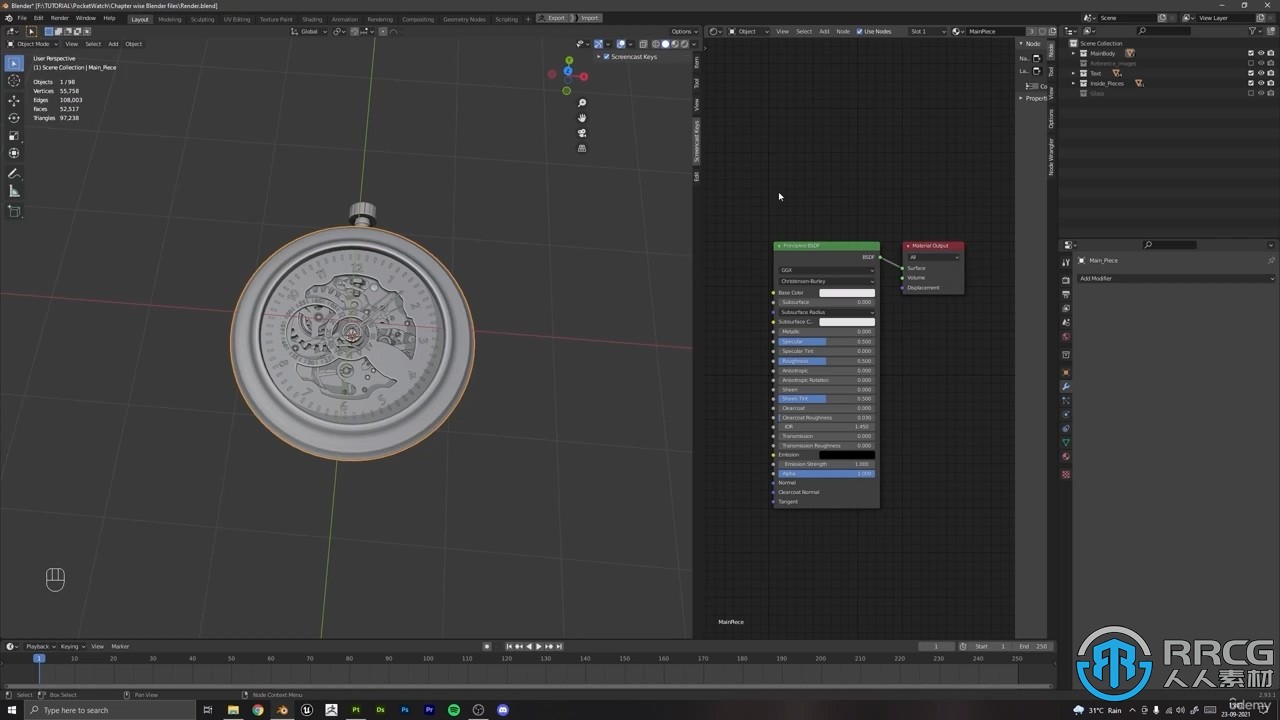The image size is (1280, 720).
Task: Play the animation forward
Action: [x=538, y=646]
